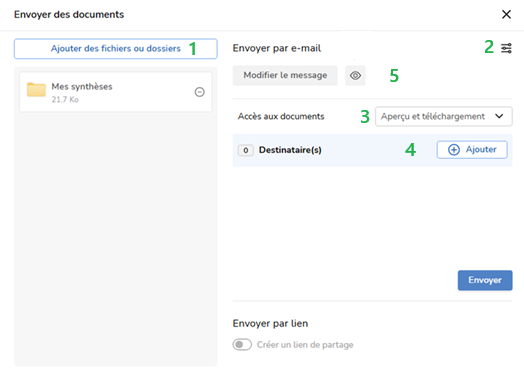Screen dimensions: 524x380
Task: Add a recipient with the Ajouter button
Action: 472,150
